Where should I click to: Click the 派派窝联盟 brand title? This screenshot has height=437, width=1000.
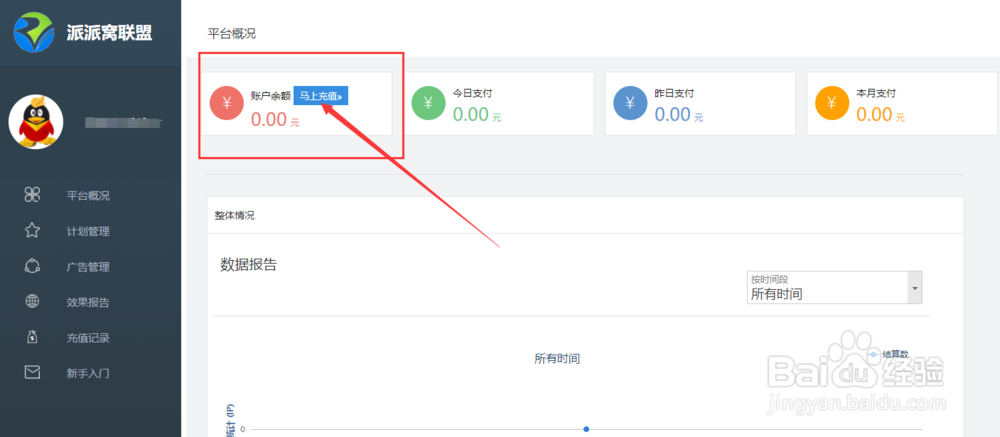pos(109,33)
